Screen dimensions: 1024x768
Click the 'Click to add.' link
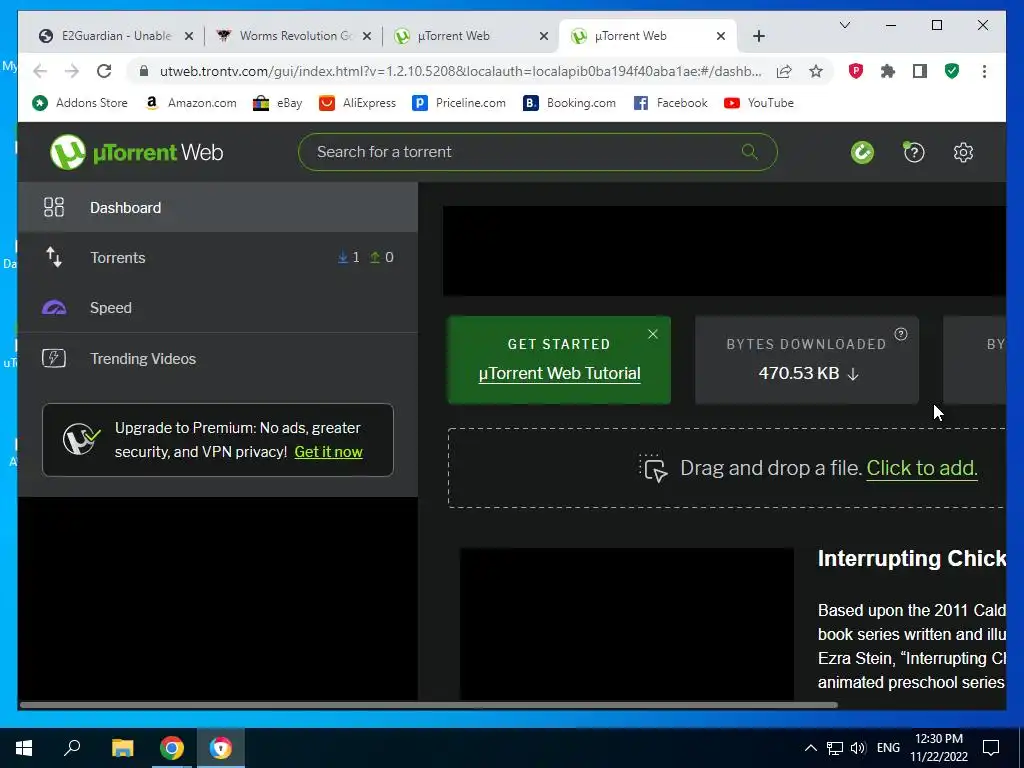point(921,468)
